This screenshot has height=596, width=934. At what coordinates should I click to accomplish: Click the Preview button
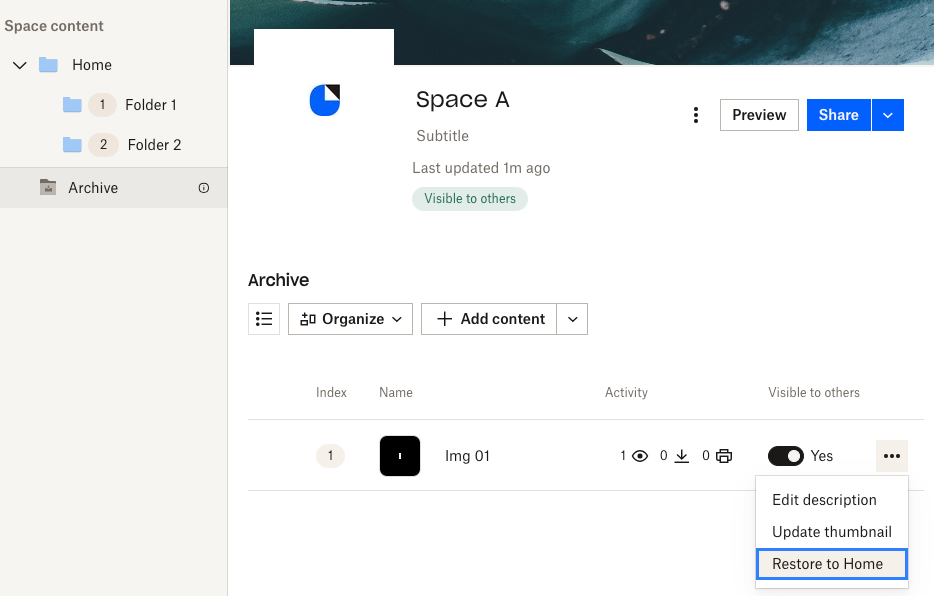pos(758,115)
